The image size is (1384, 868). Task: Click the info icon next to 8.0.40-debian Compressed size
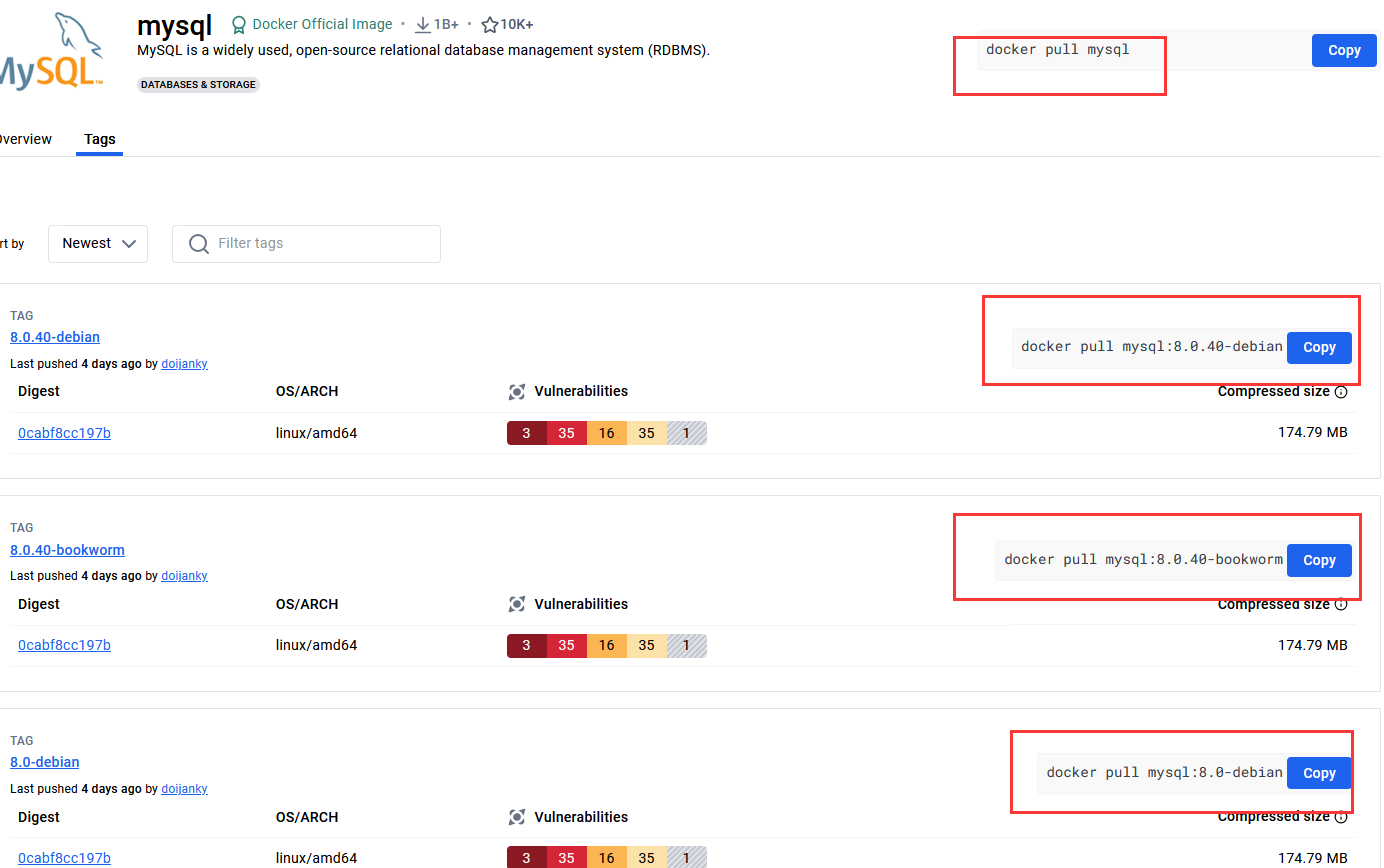1341,392
